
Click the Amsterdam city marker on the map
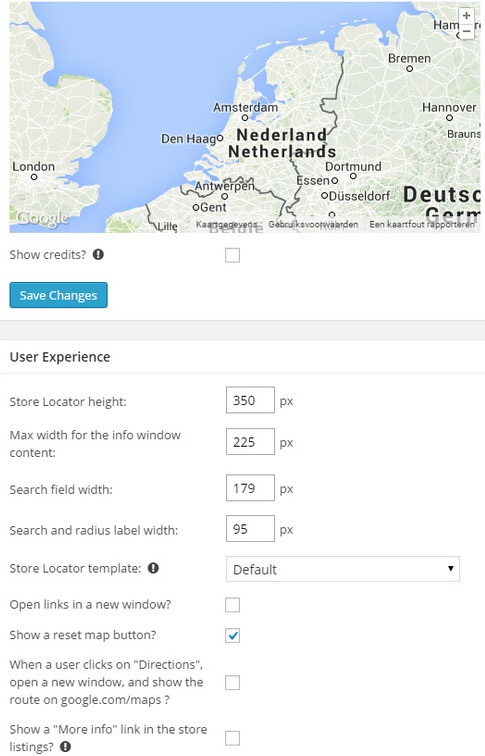tap(245, 118)
